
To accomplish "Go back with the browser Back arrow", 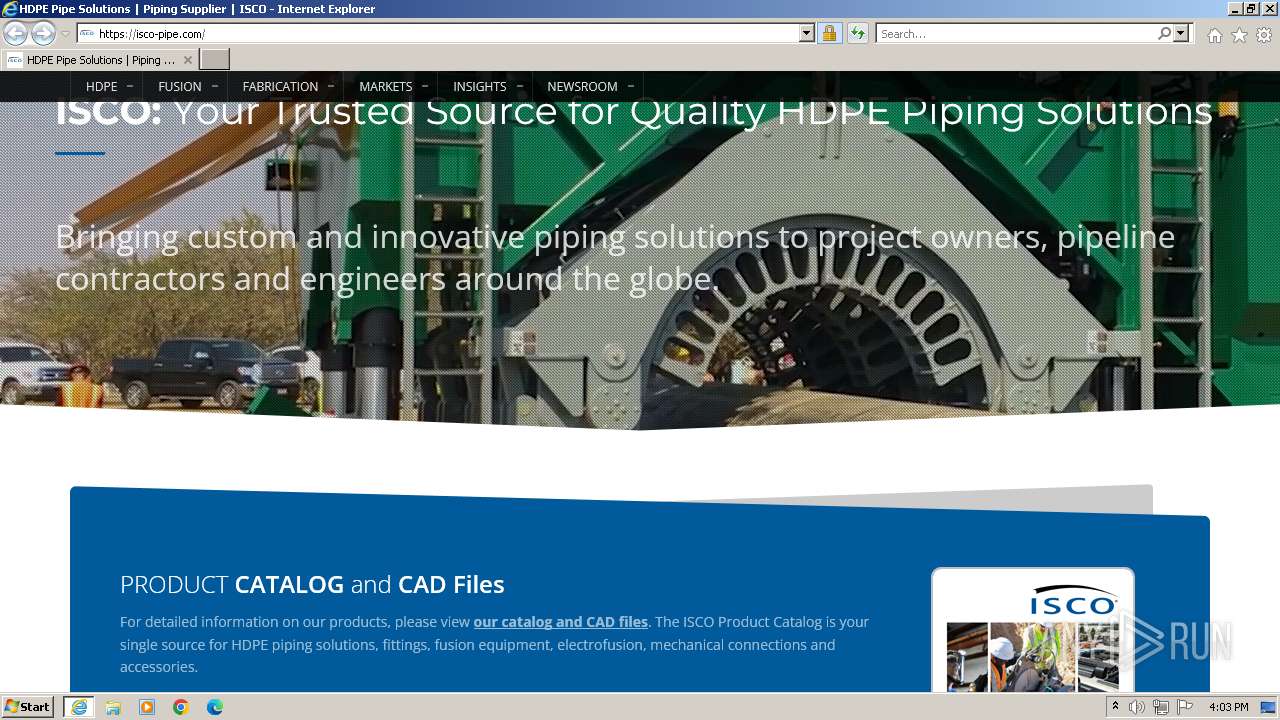I will pos(15,33).
